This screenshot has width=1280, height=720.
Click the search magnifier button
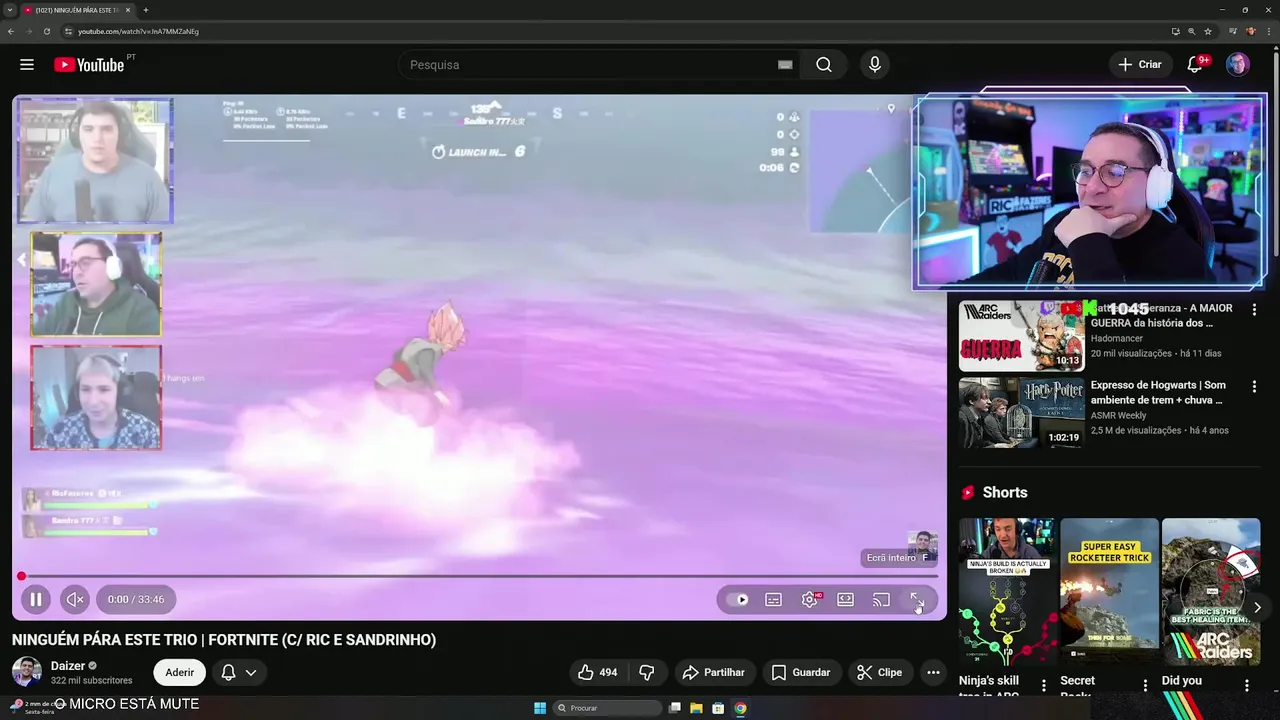tap(823, 65)
